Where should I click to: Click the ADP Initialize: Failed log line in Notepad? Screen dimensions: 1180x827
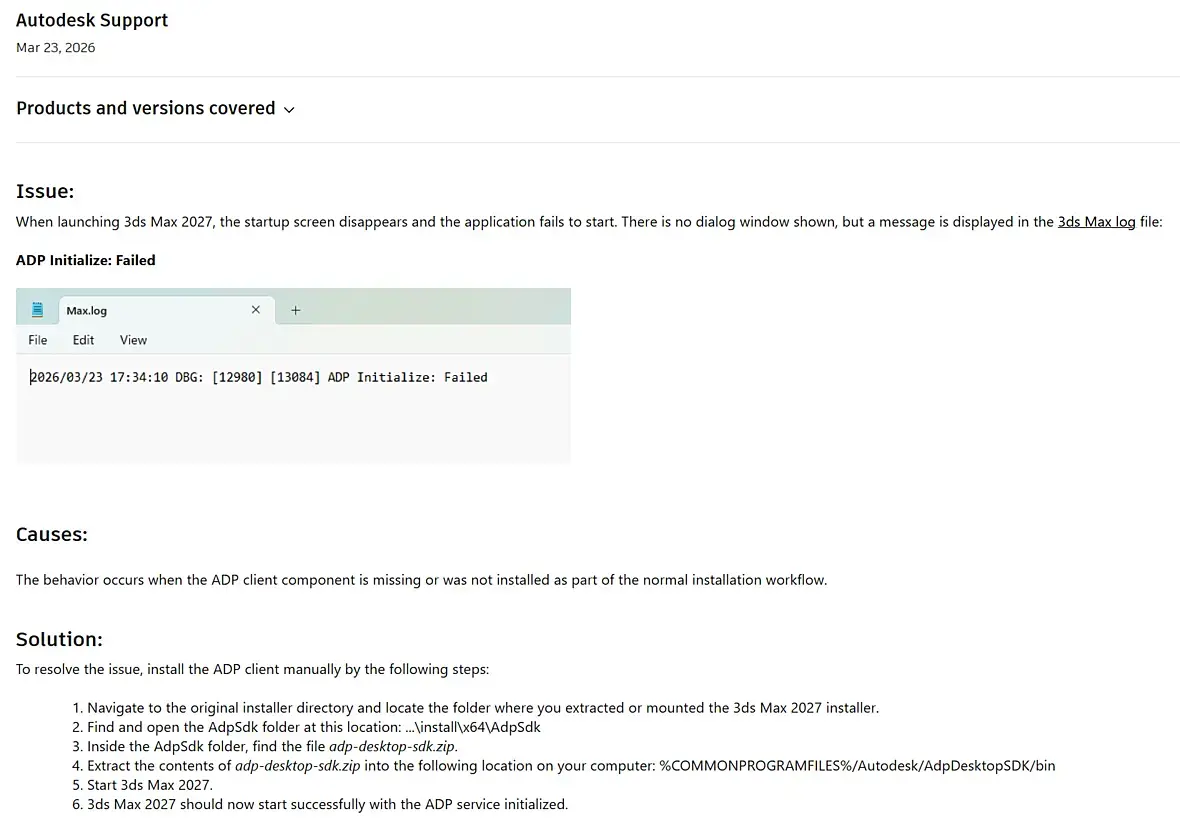tap(259, 377)
